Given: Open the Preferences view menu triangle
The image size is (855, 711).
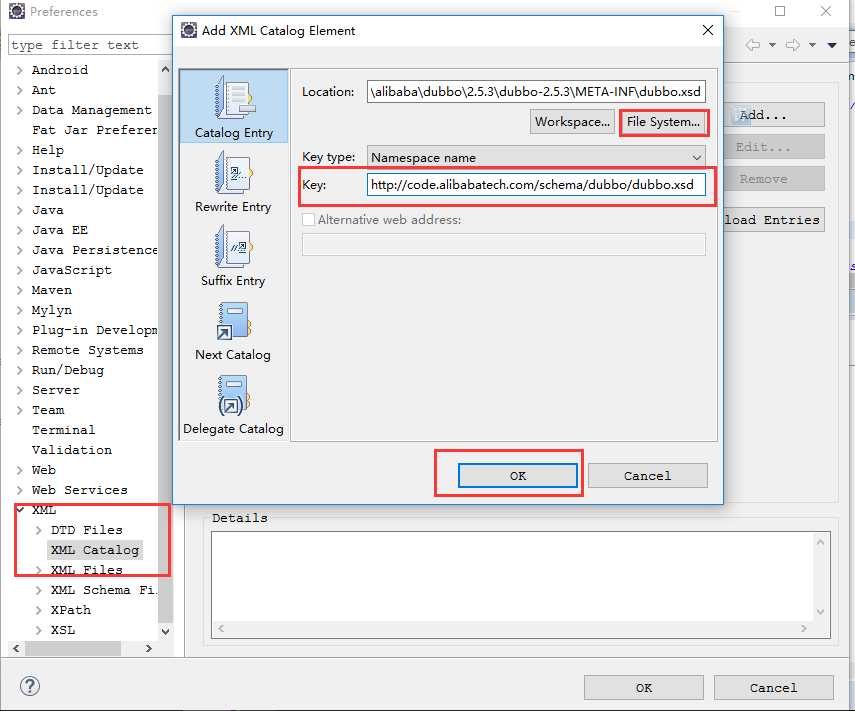Looking at the screenshot, I should (832, 45).
